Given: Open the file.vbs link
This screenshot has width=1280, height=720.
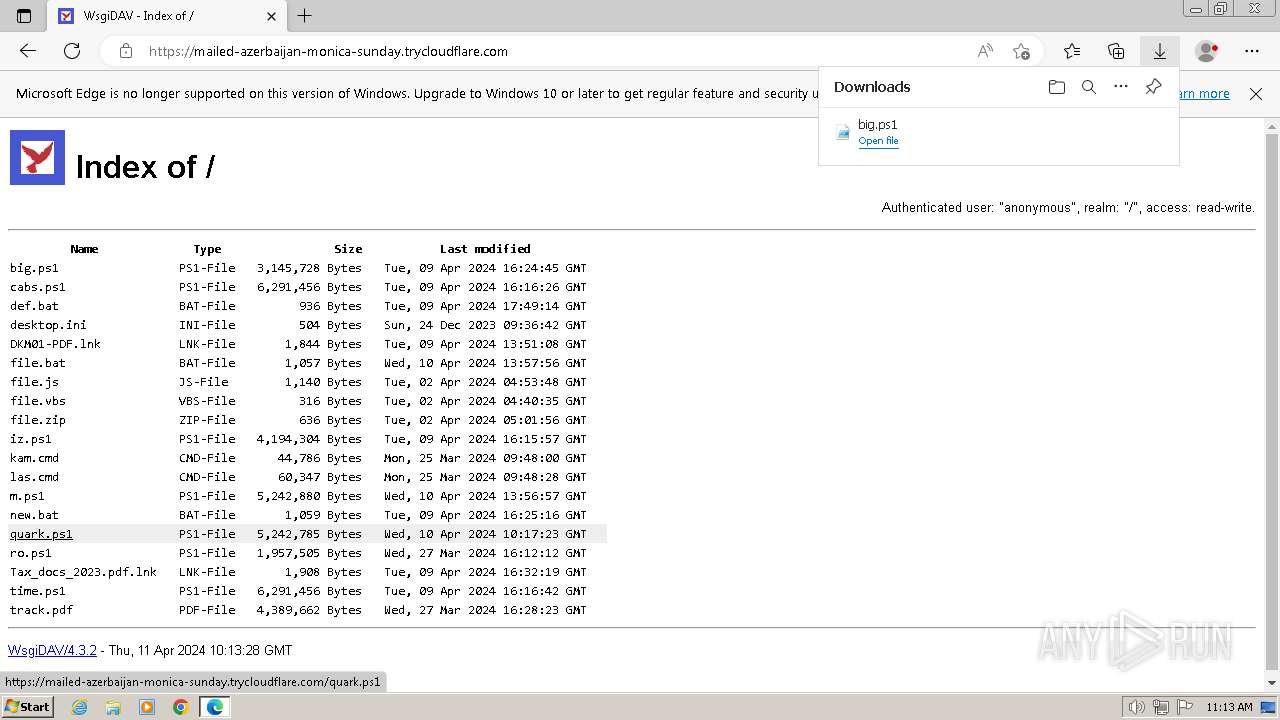Looking at the screenshot, I should click(38, 401).
